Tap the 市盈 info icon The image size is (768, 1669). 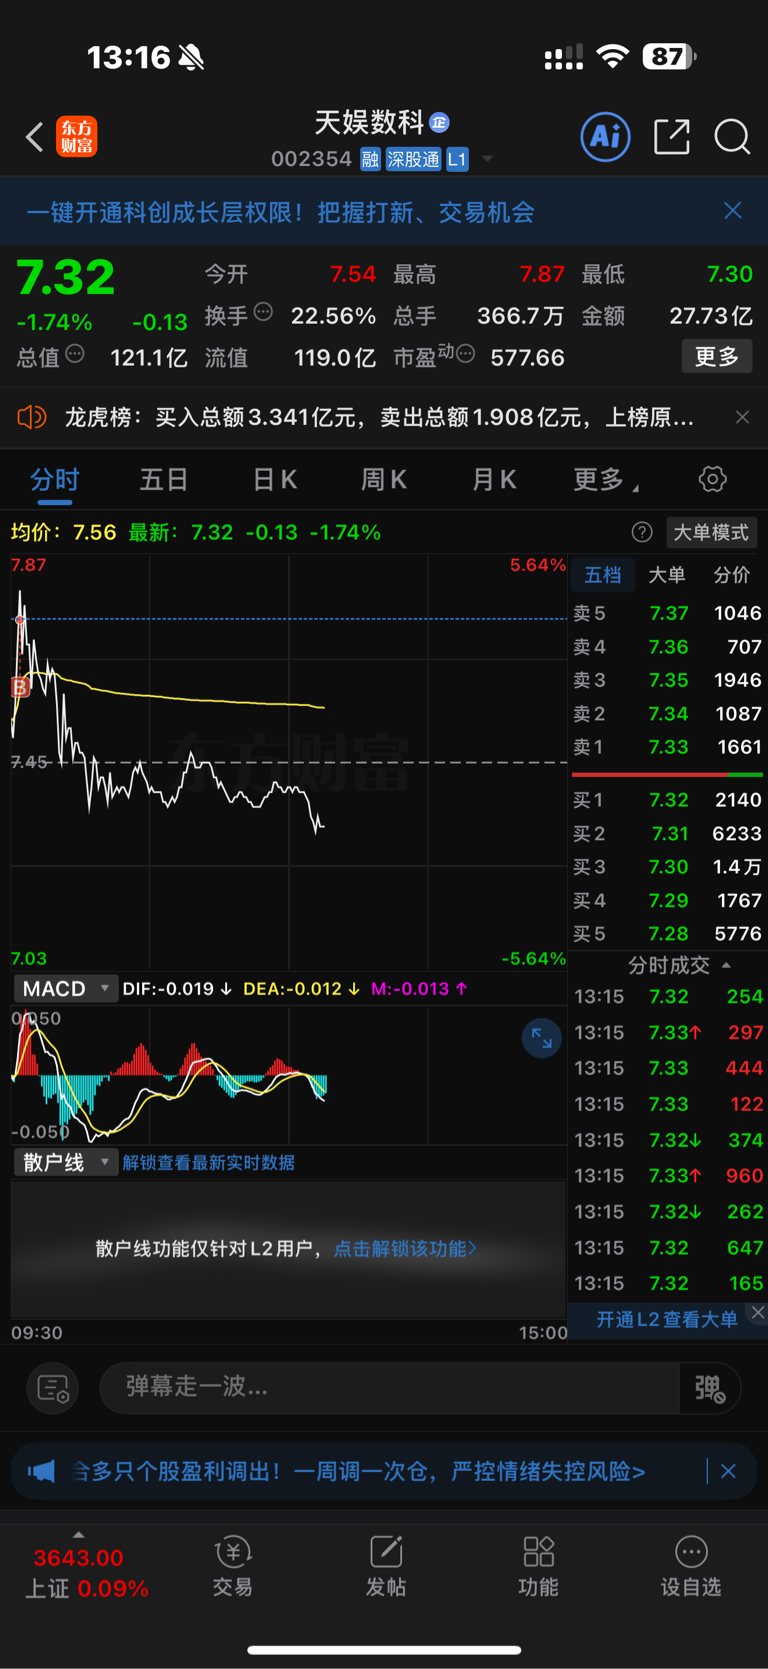click(x=466, y=354)
